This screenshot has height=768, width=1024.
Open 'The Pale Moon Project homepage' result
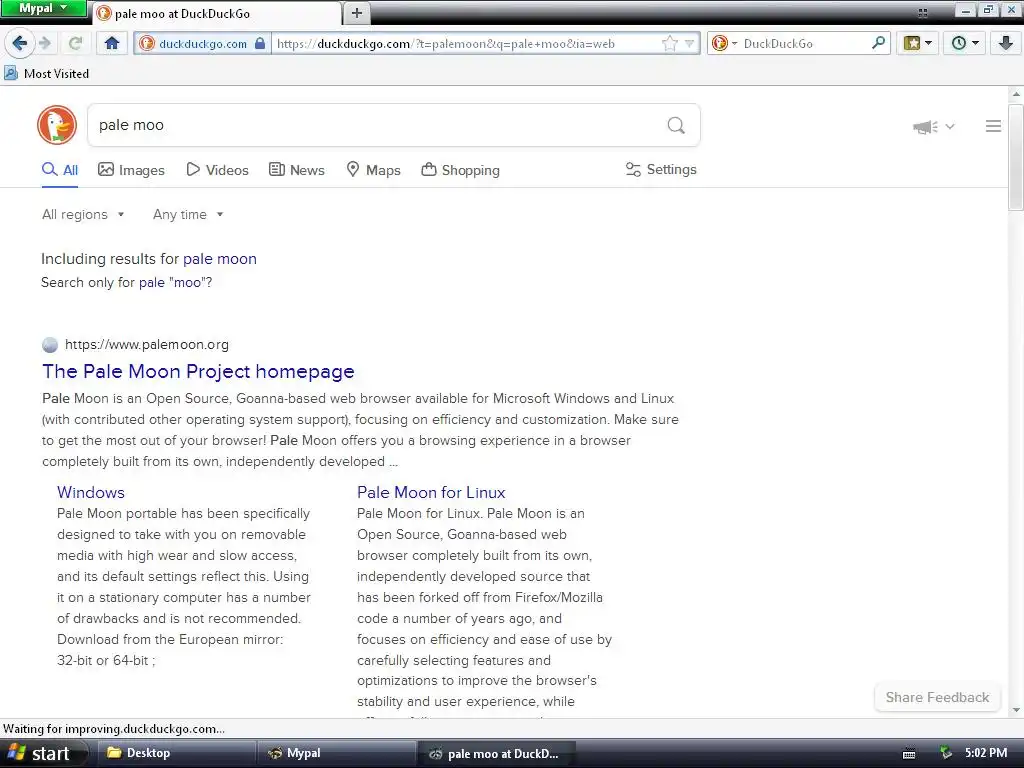click(199, 371)
